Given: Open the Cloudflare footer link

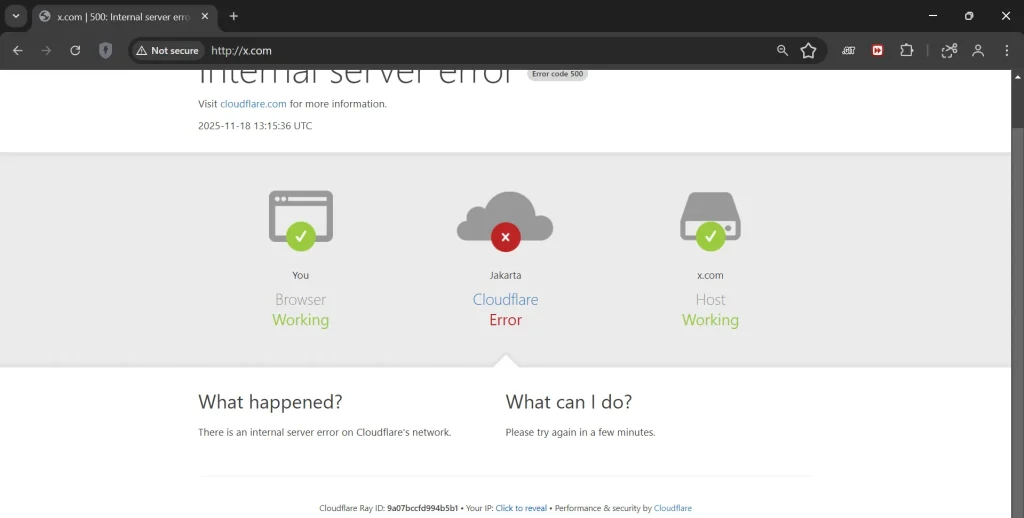Looking at the screenshot, I should click(673, 508).
